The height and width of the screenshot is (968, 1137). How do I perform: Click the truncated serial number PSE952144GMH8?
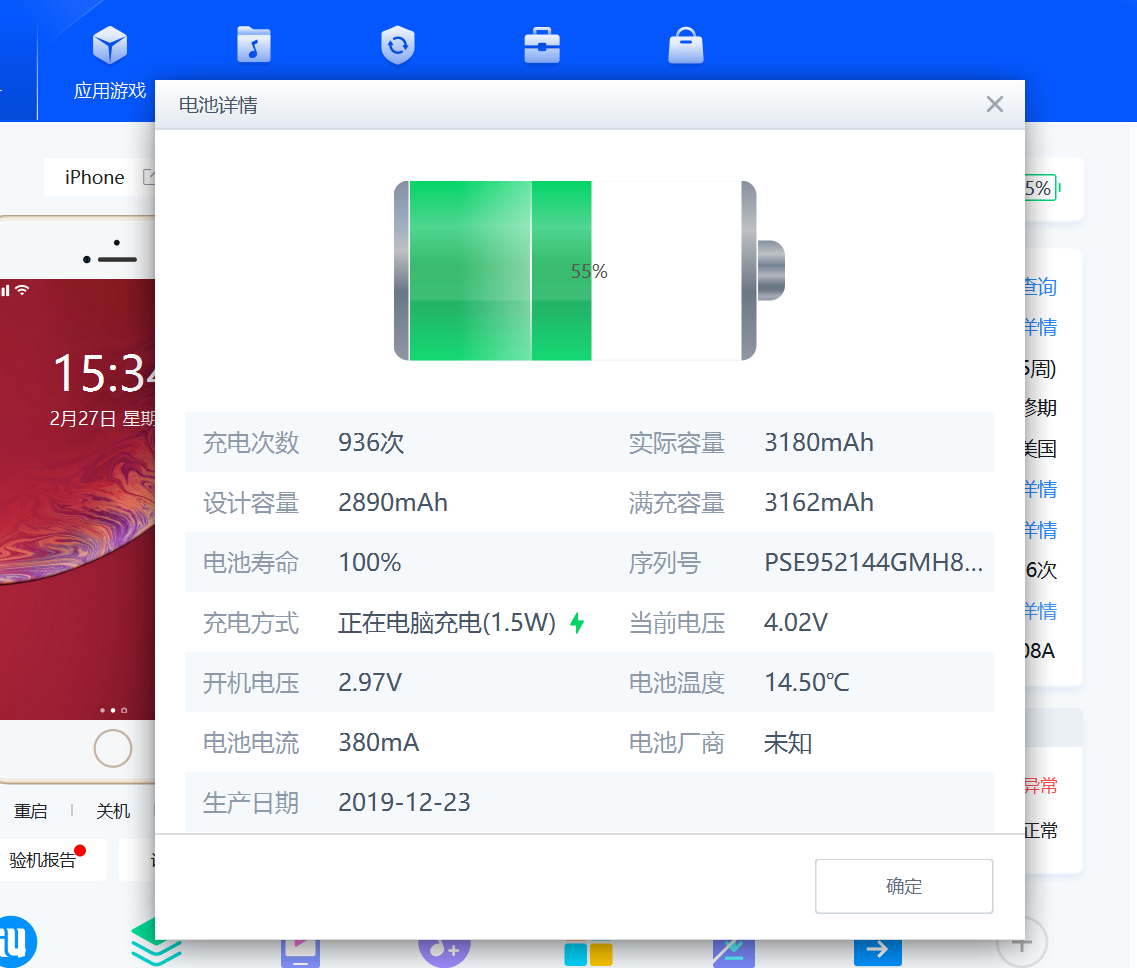[x=873, y=563]
